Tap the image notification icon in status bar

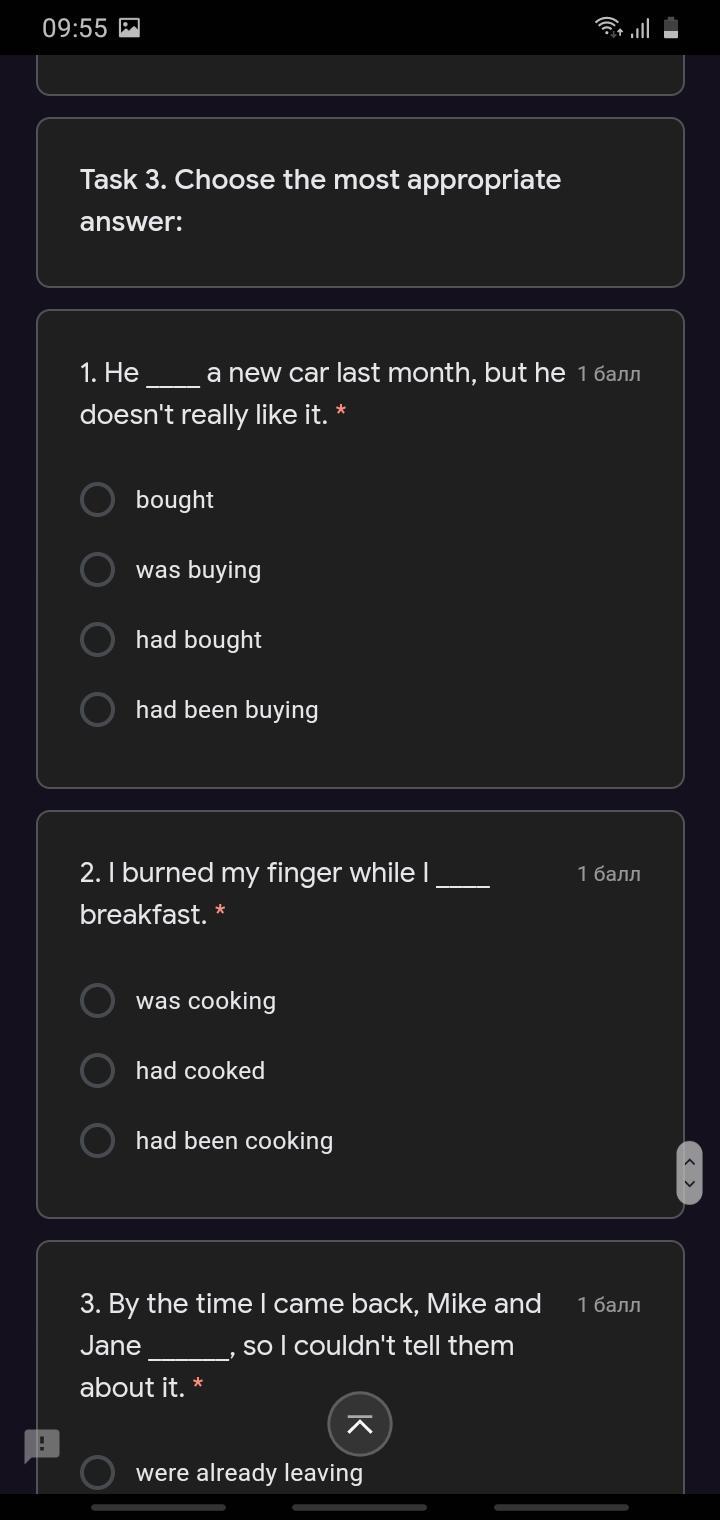tap(129, 28)
